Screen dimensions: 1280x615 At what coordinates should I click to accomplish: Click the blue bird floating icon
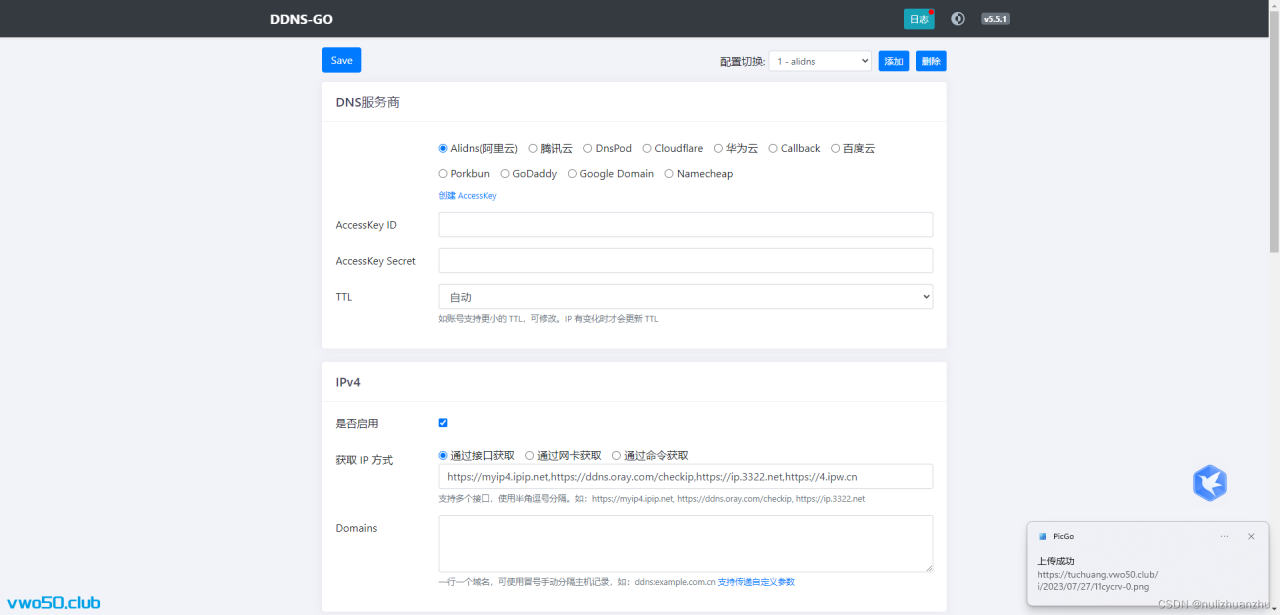(x=1210, y=483)
